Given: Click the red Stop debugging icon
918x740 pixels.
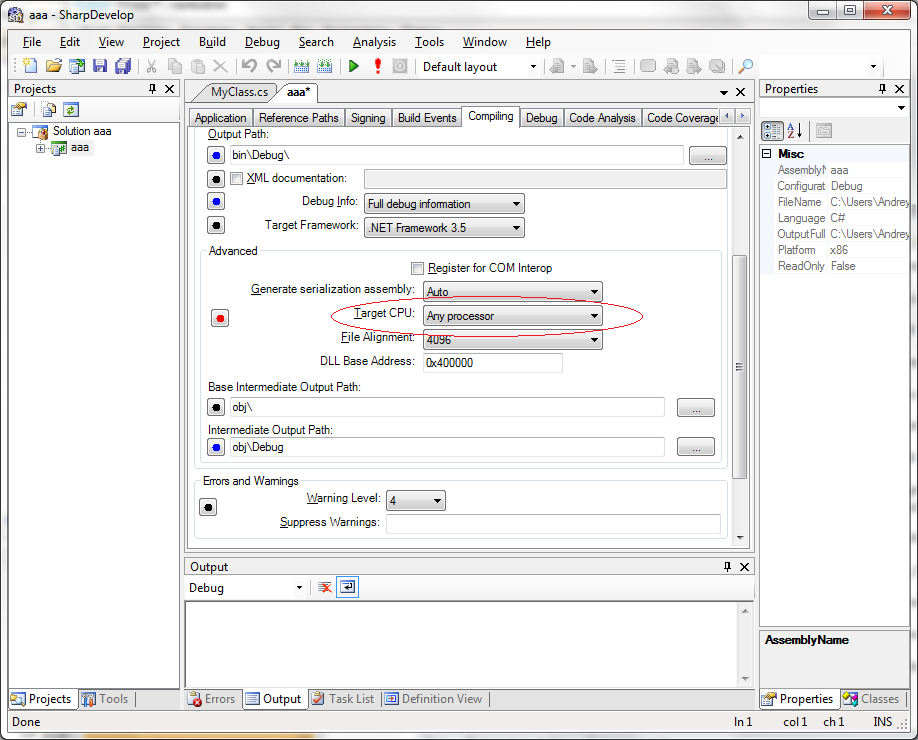Looking at the screenshot, I should click(x=377, y=67).
